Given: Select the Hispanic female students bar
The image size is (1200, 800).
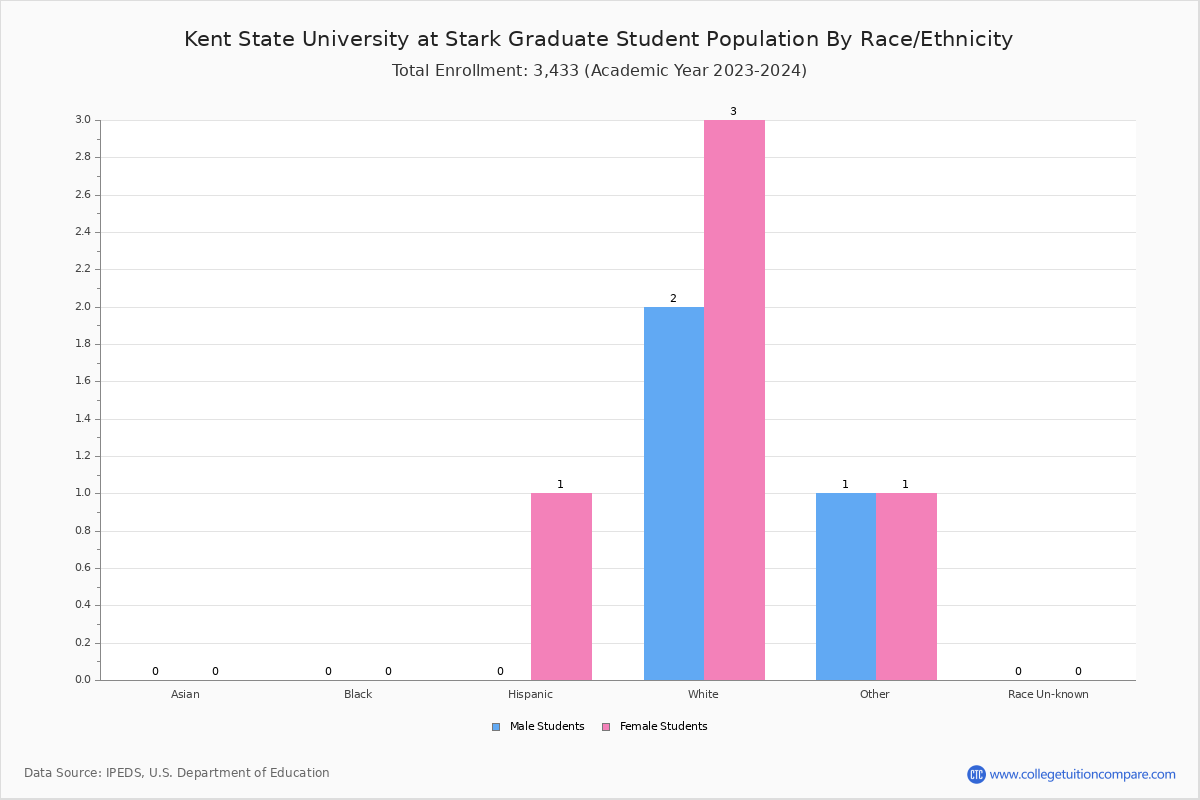Looking at the screenshot, I should click(561, 586).
